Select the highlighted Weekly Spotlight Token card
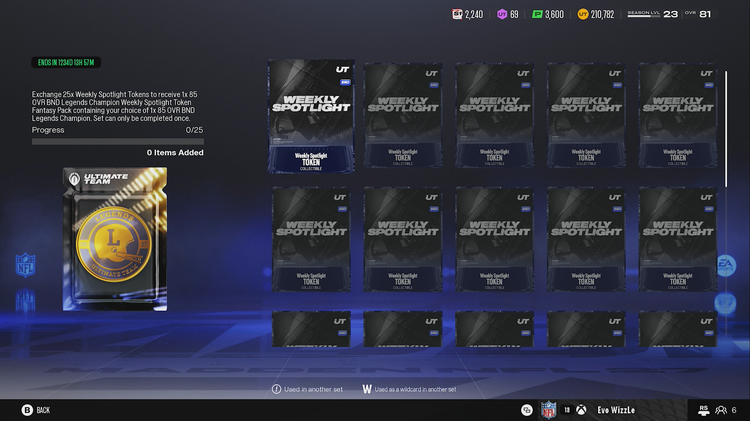The width and height of the screenshot is (750, 421). click(x=311, y=116)
